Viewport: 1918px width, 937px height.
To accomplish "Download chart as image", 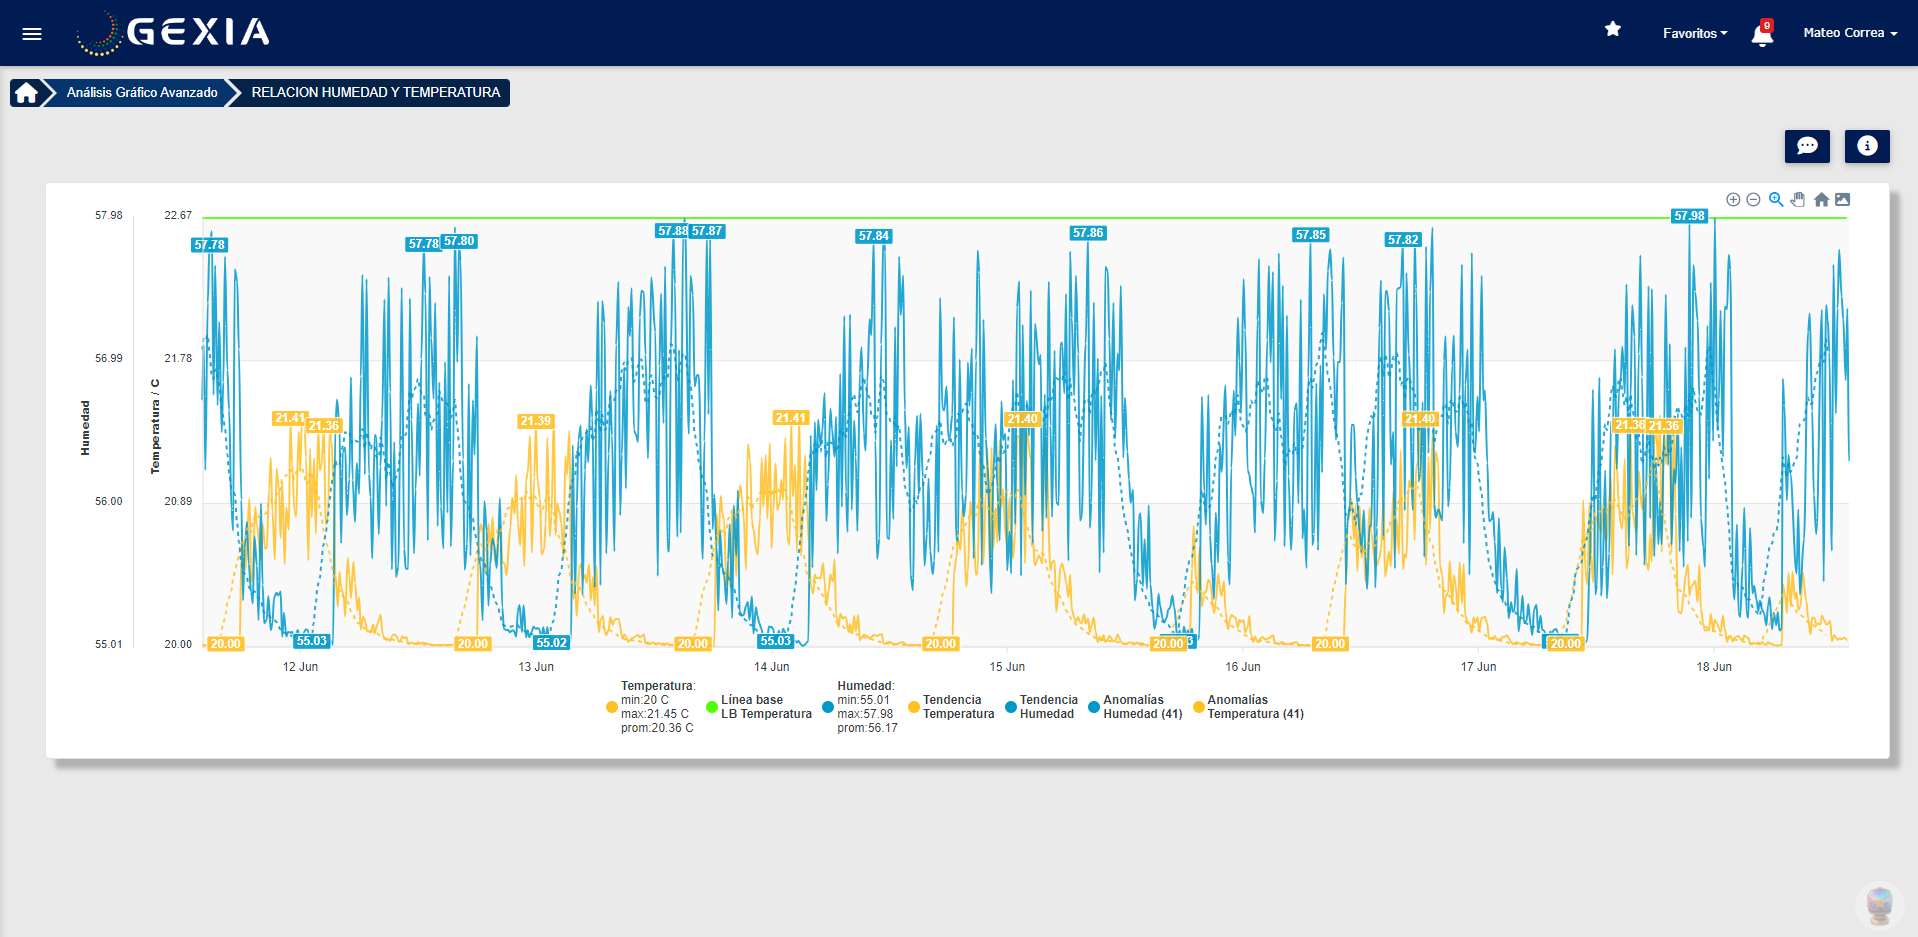I will click(1842, 200).
